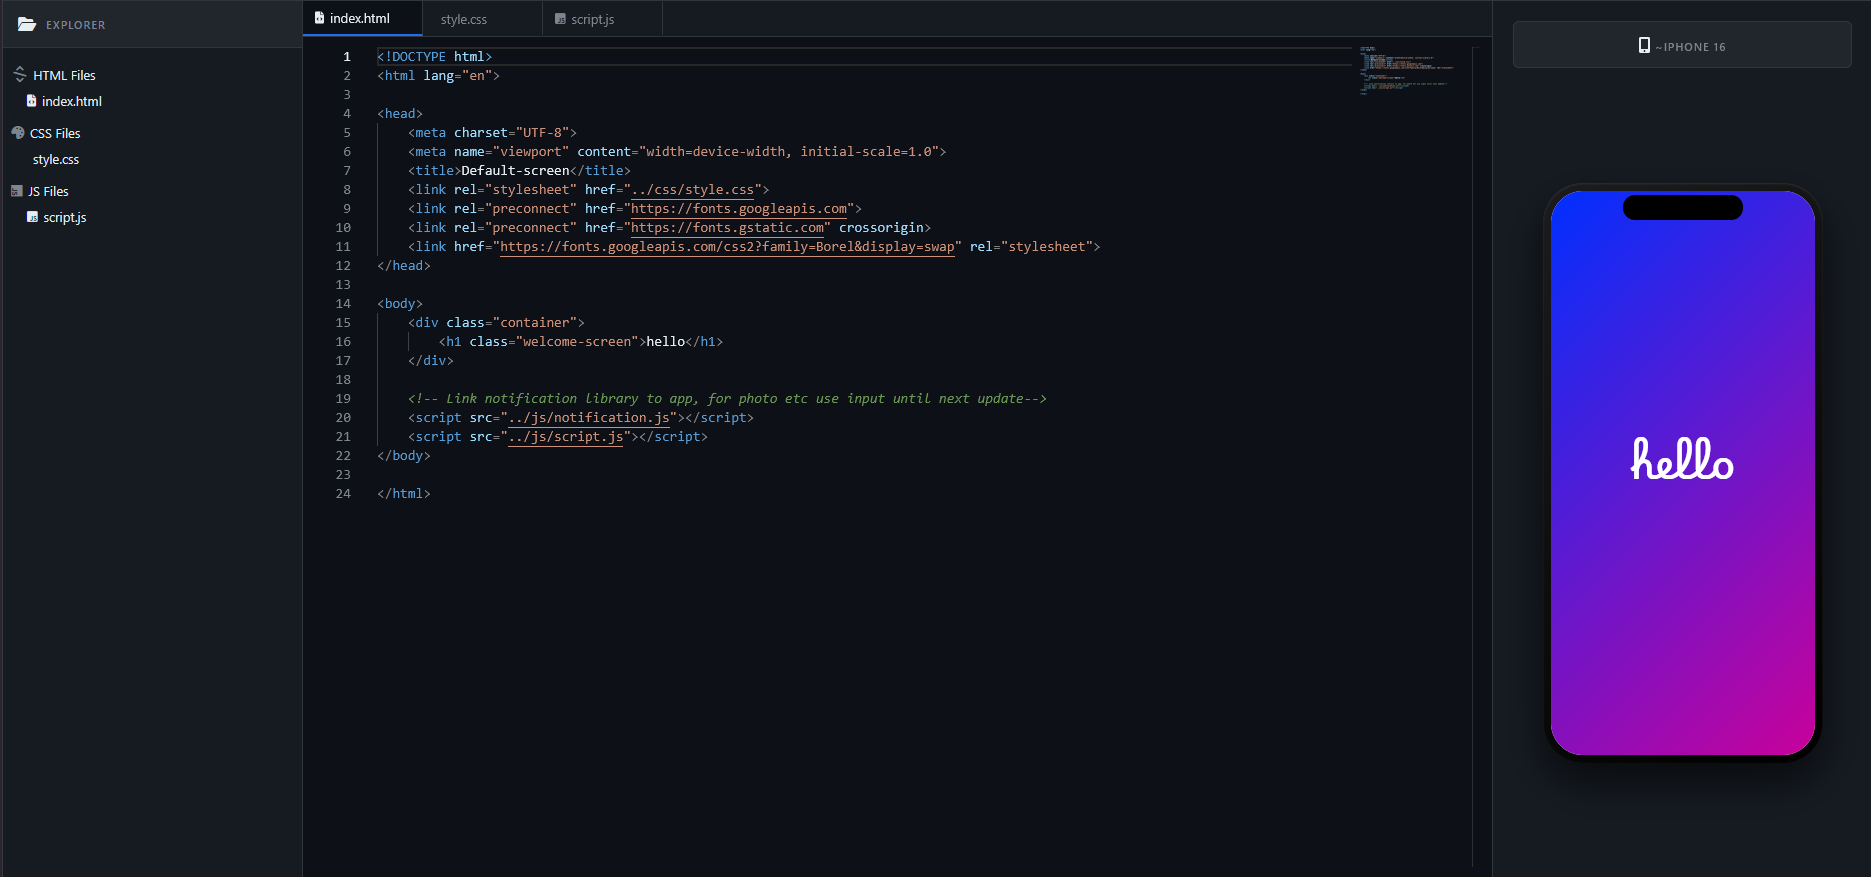Collapse the JS Files group

pyautogui.click(x=40, y=191)
